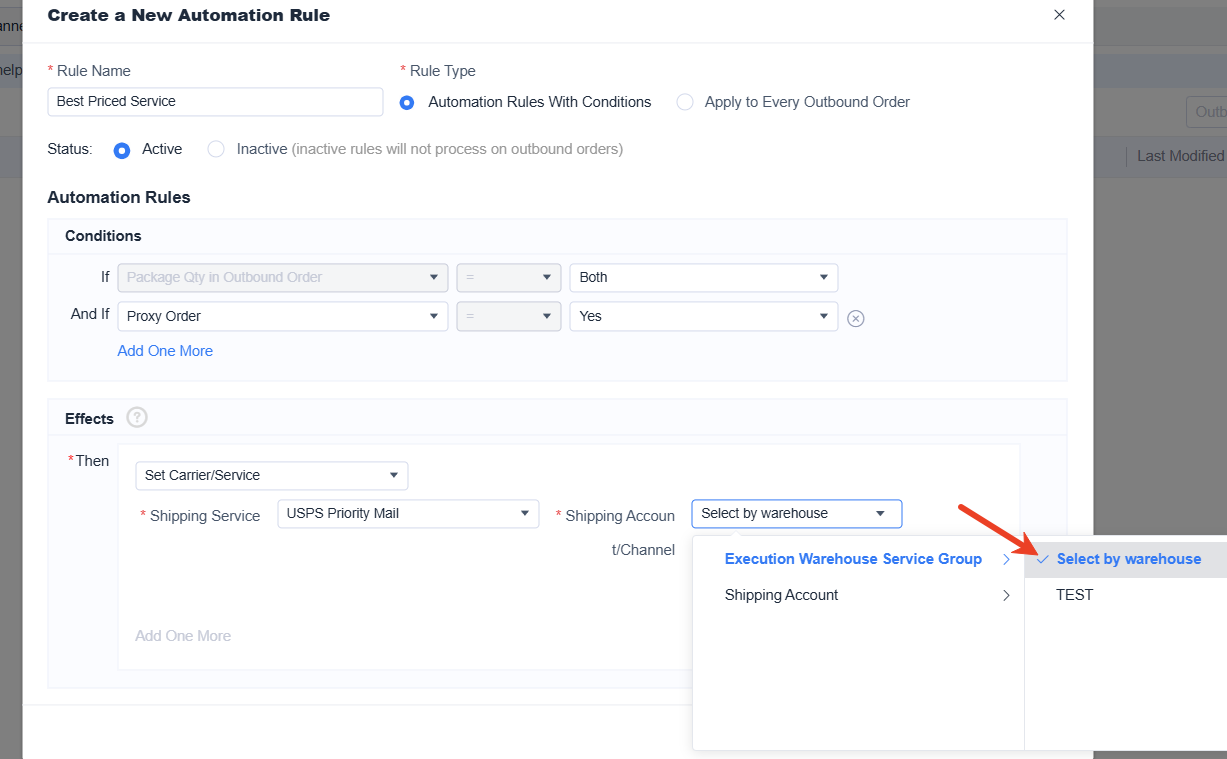This screenshot has width=1227, height=759.
Task: Open the Set Carrier/Service dropdown
Action: coord(271,475)
